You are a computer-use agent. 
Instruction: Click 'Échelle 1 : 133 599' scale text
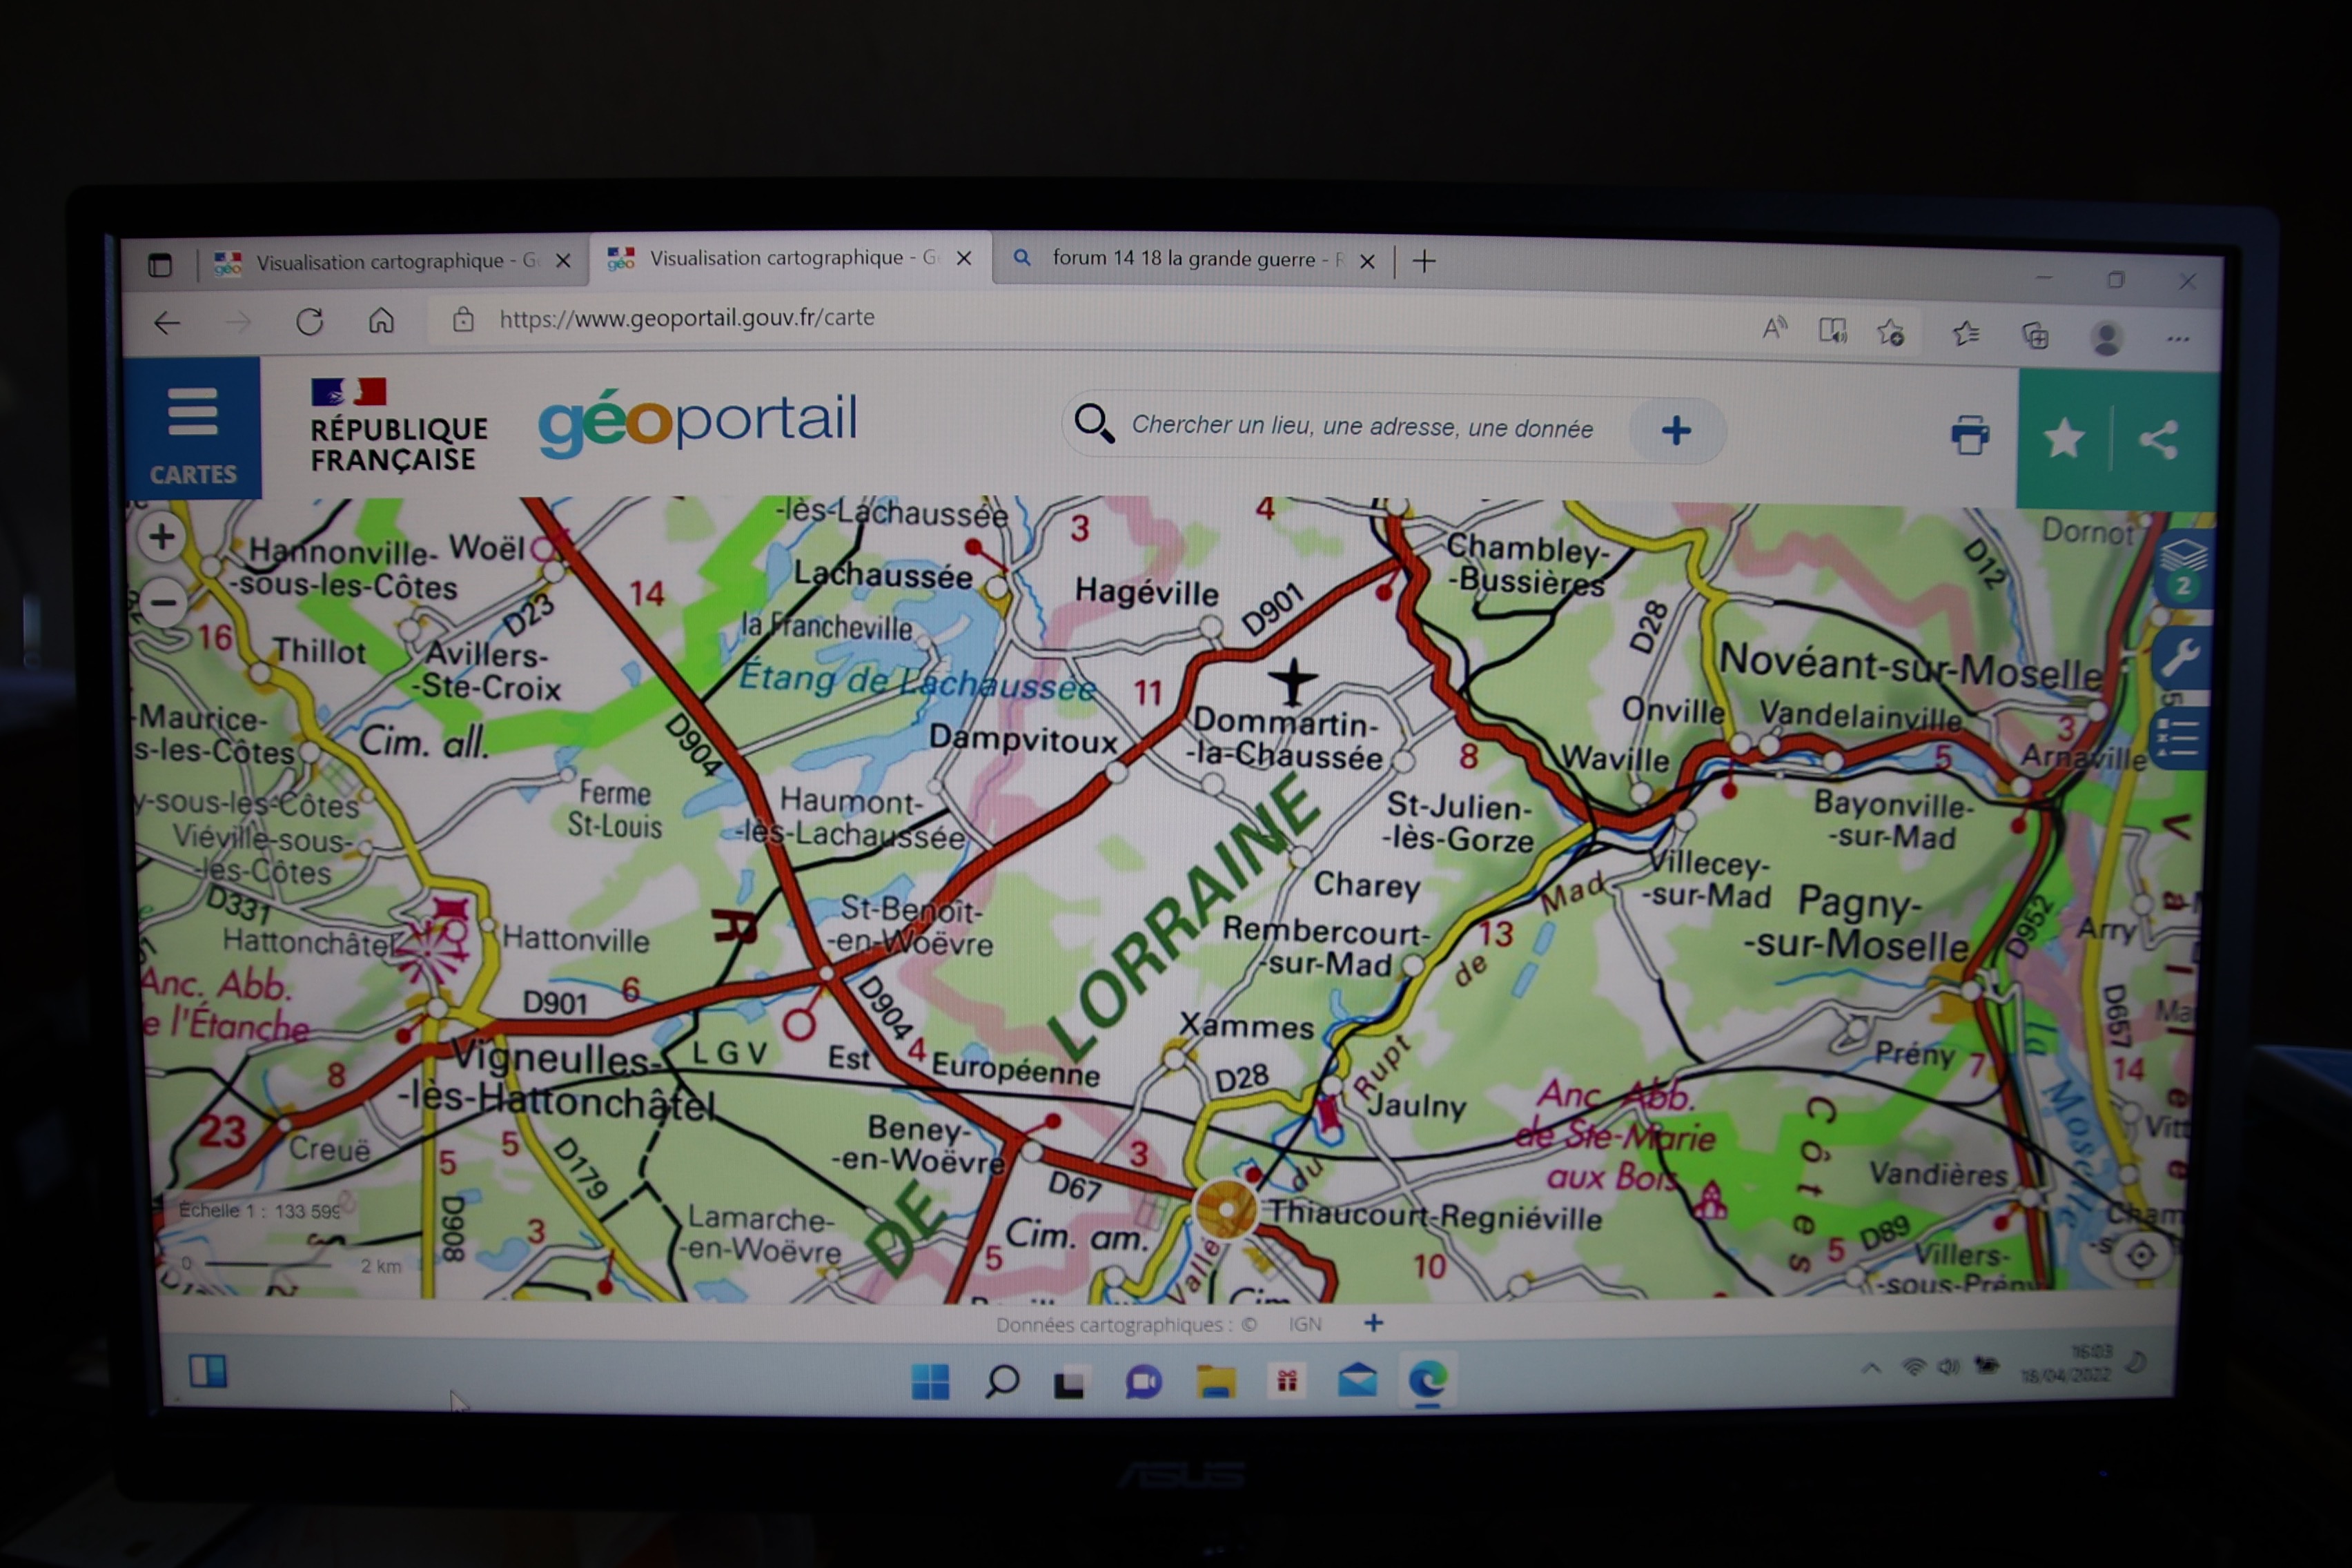(x=259, y=1211)
